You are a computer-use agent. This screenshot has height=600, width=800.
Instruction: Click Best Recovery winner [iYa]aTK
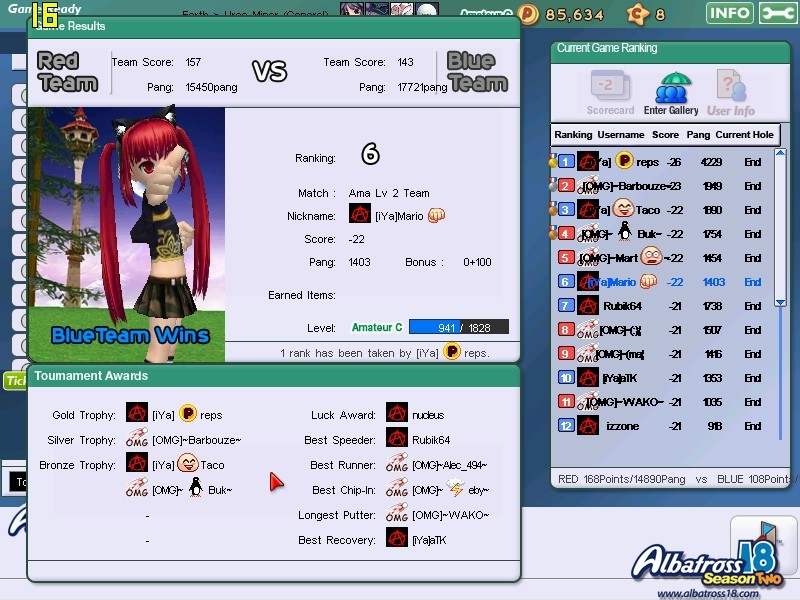coord(429,540)
